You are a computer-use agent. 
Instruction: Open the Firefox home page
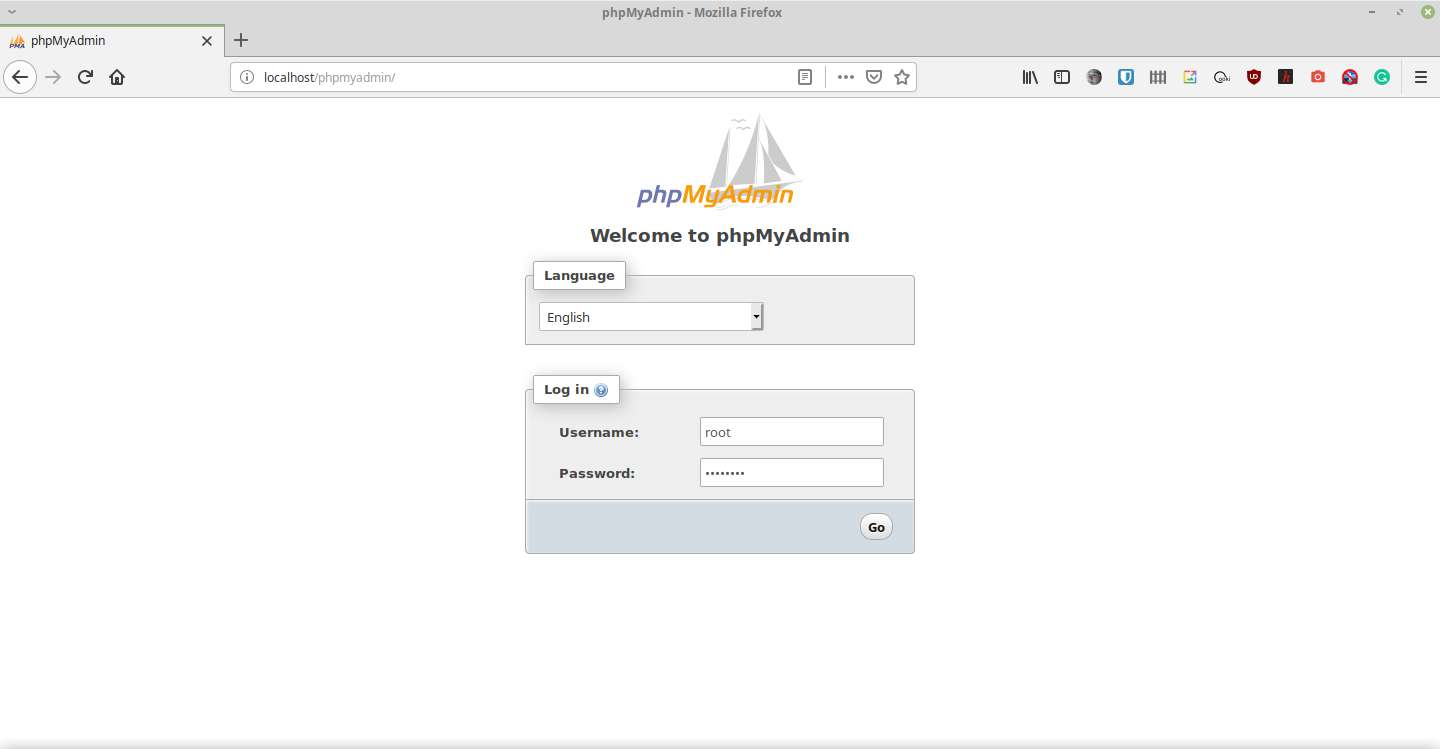tap(117, 77)
